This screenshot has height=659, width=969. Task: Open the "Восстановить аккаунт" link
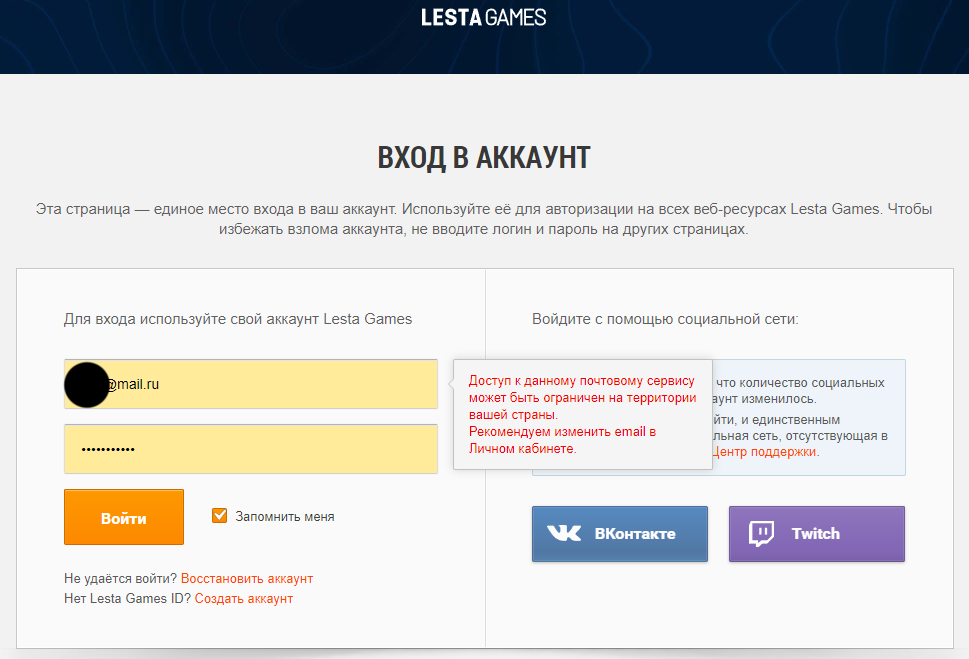247,579
